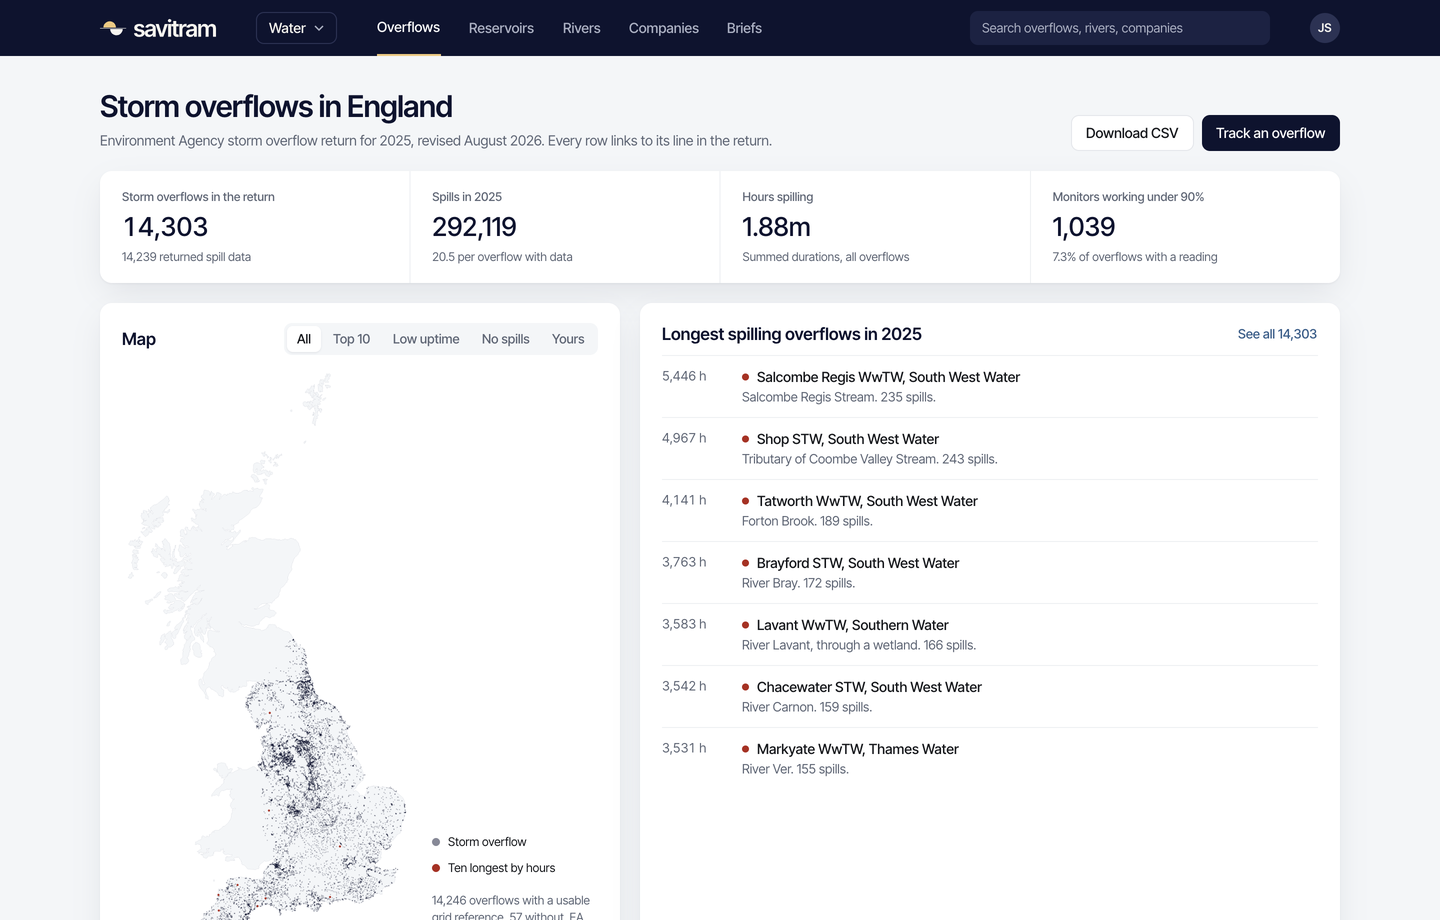
Task: Click the Download CSV button
Action: pos(1132,133)
